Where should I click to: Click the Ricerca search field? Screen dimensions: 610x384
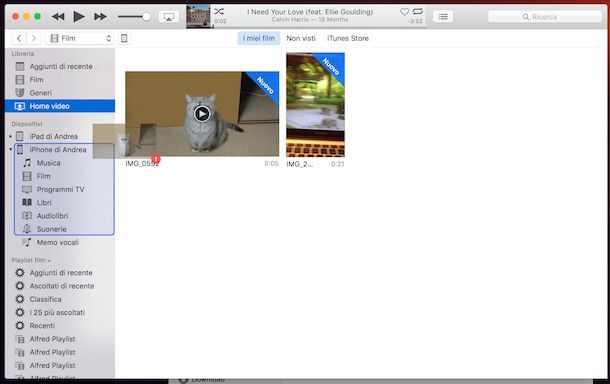click(545, 17)
